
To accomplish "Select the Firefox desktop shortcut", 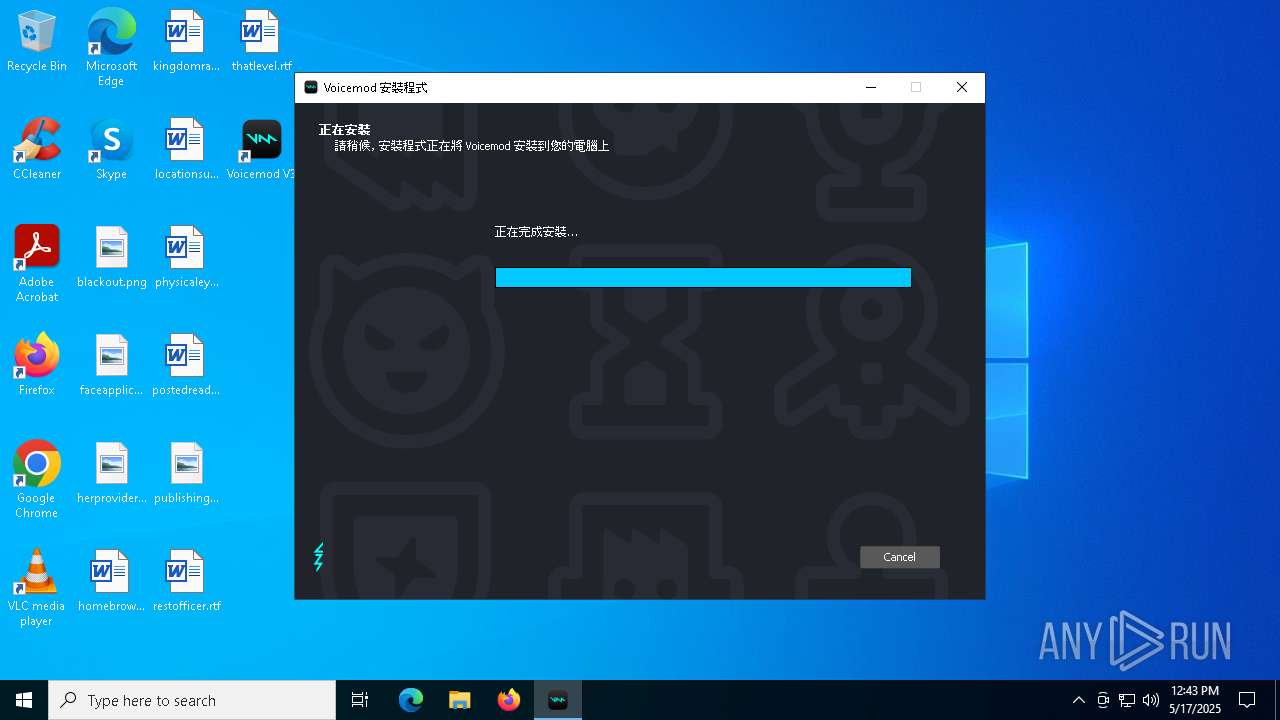I will 37,366.
